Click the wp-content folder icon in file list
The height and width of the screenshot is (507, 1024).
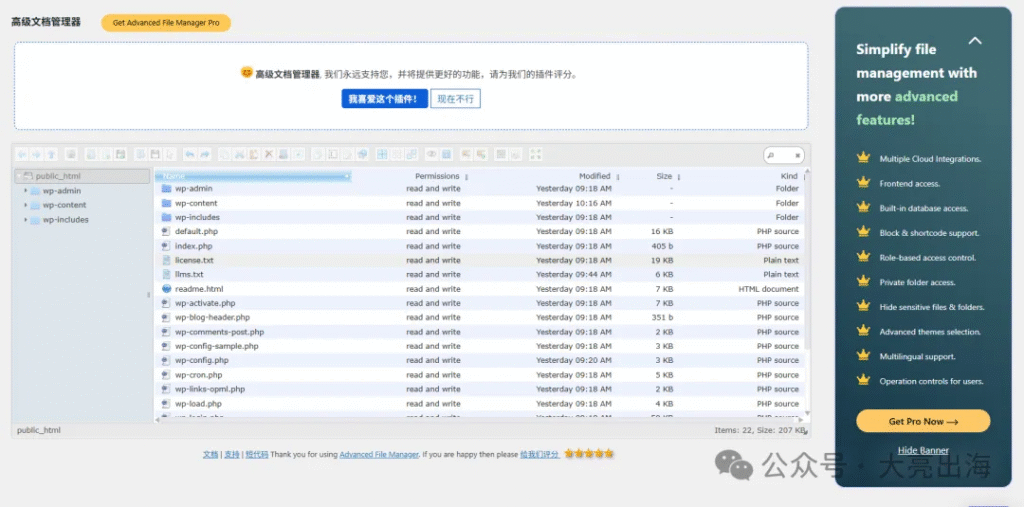[166, 203]
